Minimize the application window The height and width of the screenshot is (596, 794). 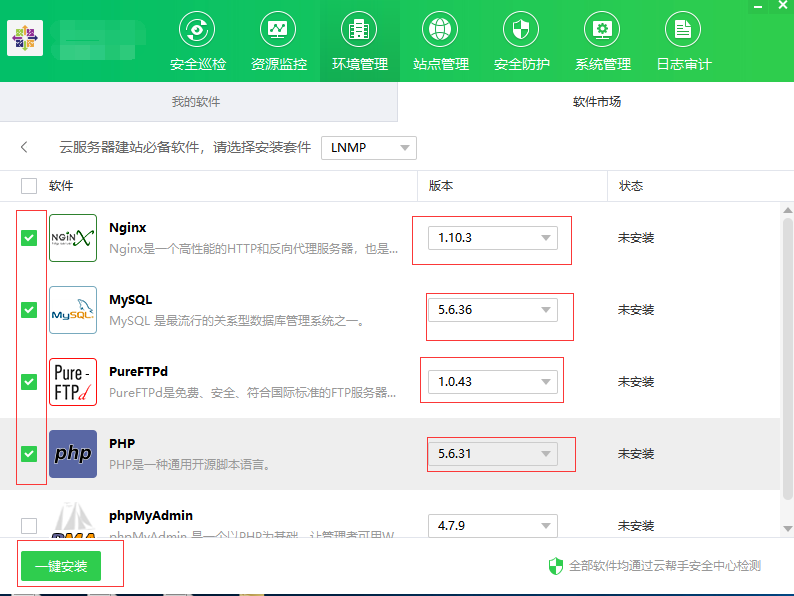pyautogui.click(x=758, y=7)
